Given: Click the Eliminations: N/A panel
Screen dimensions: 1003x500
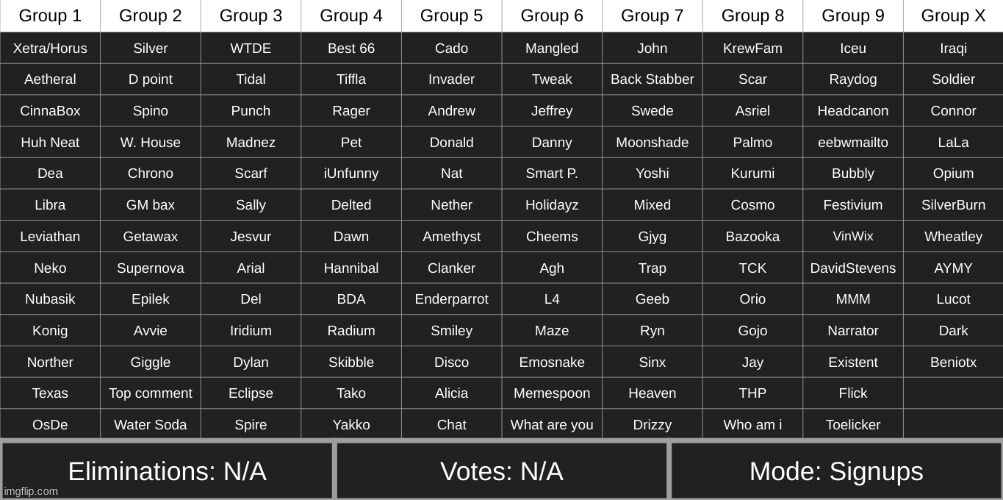Looking at the screenshot, I should click(167, 471).
